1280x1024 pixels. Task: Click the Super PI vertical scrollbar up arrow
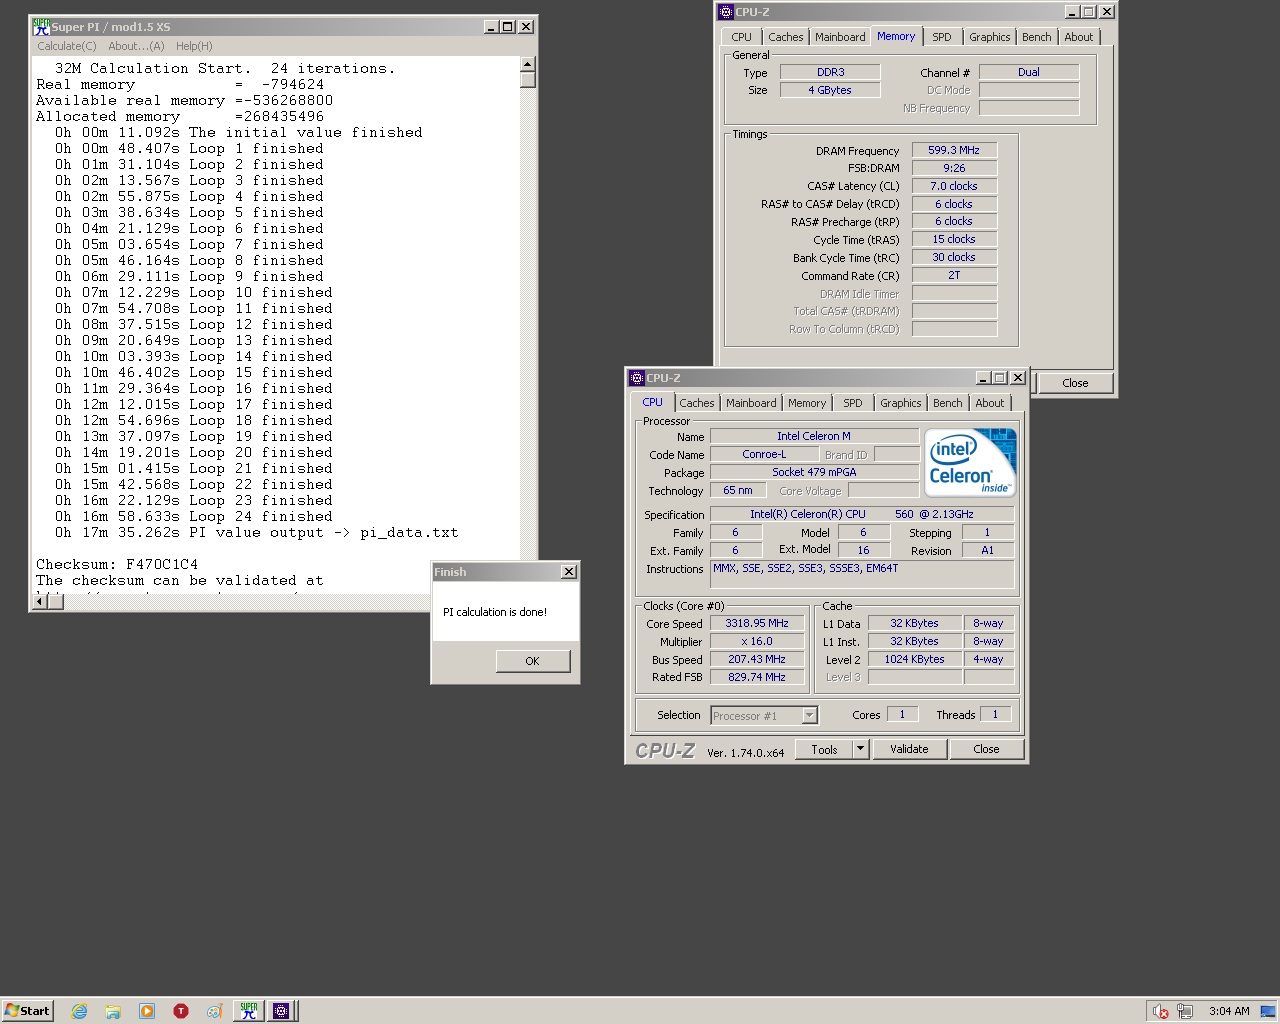[528, 64]
